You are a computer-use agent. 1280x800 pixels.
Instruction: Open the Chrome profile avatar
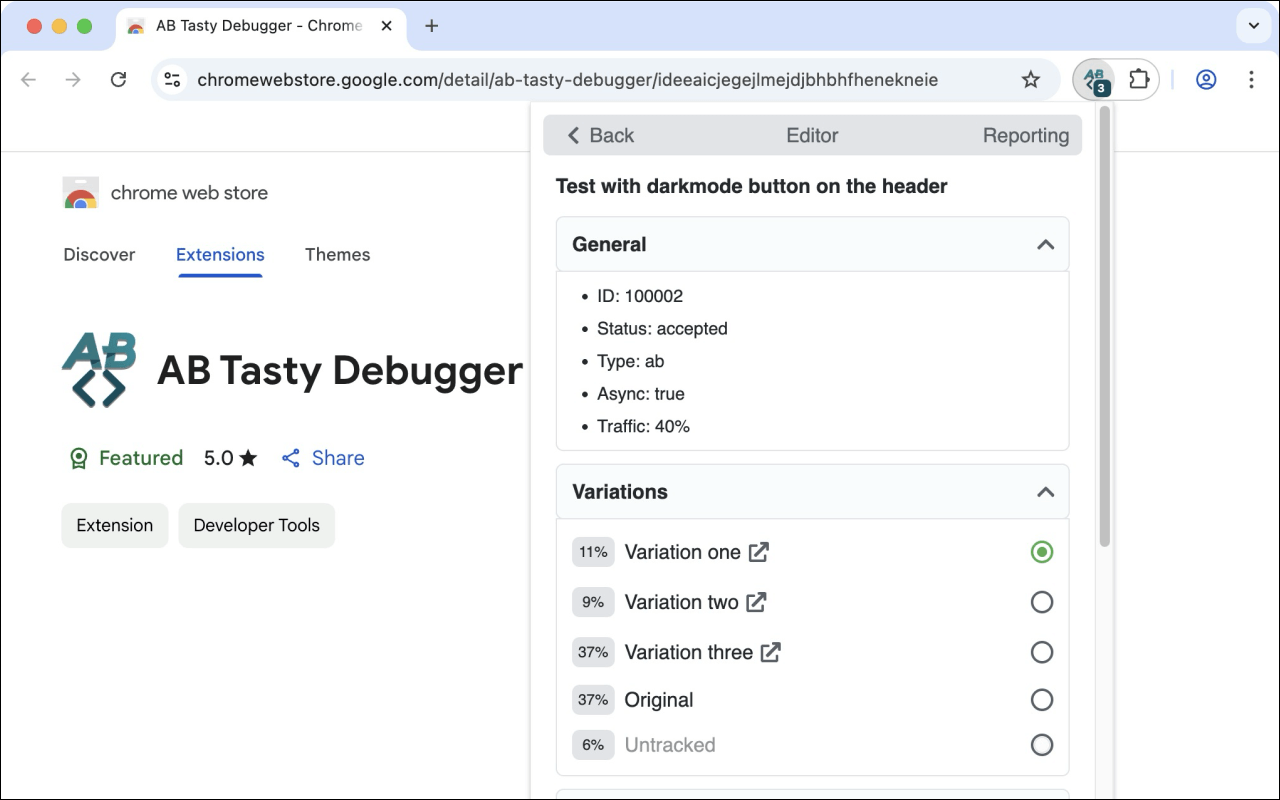pos(1206,80)
